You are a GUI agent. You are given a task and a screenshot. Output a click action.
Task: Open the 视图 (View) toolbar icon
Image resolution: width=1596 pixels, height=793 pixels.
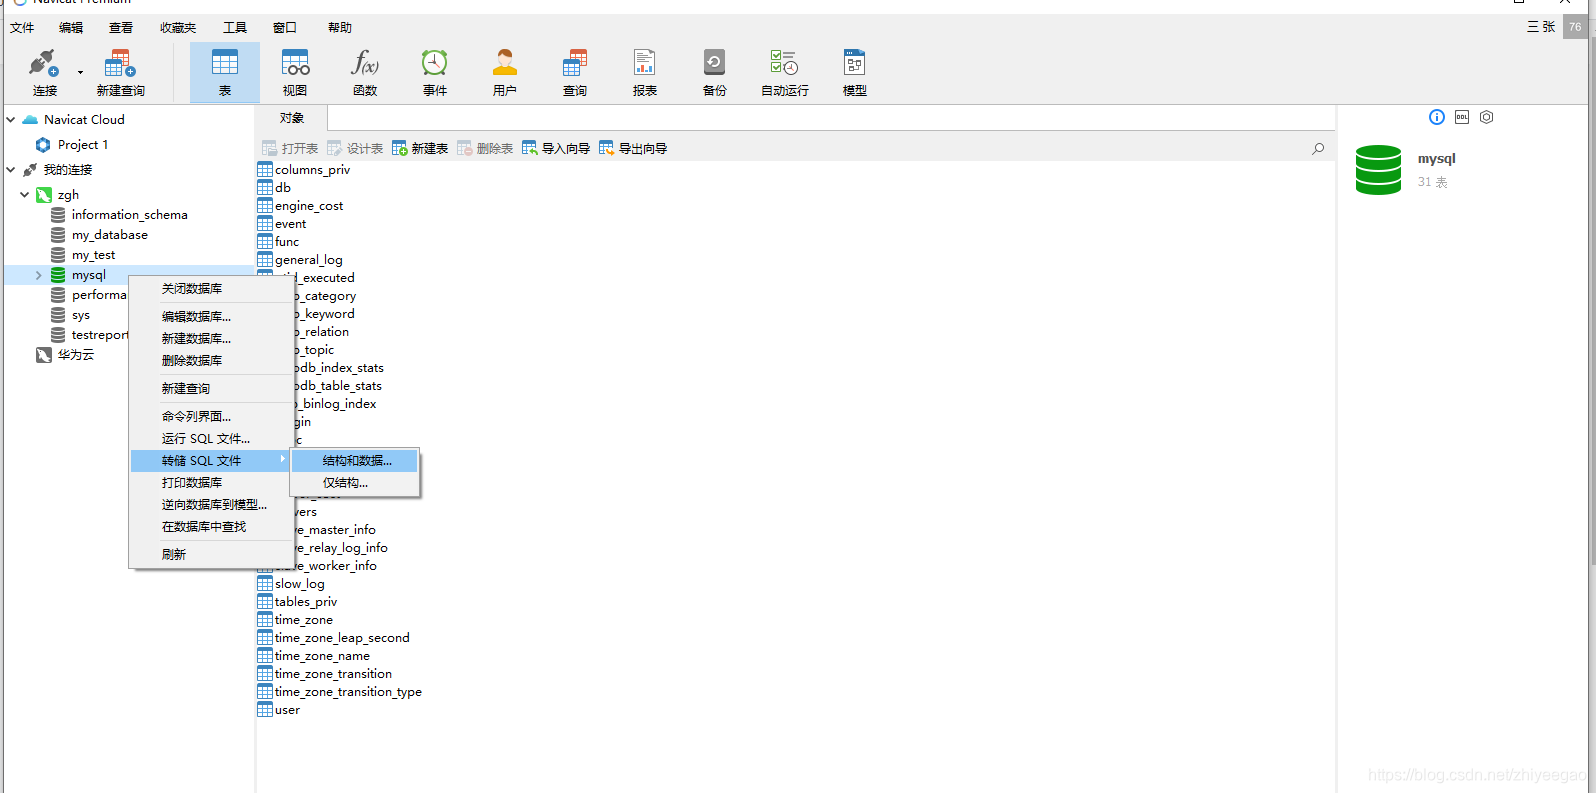[295, 72]
